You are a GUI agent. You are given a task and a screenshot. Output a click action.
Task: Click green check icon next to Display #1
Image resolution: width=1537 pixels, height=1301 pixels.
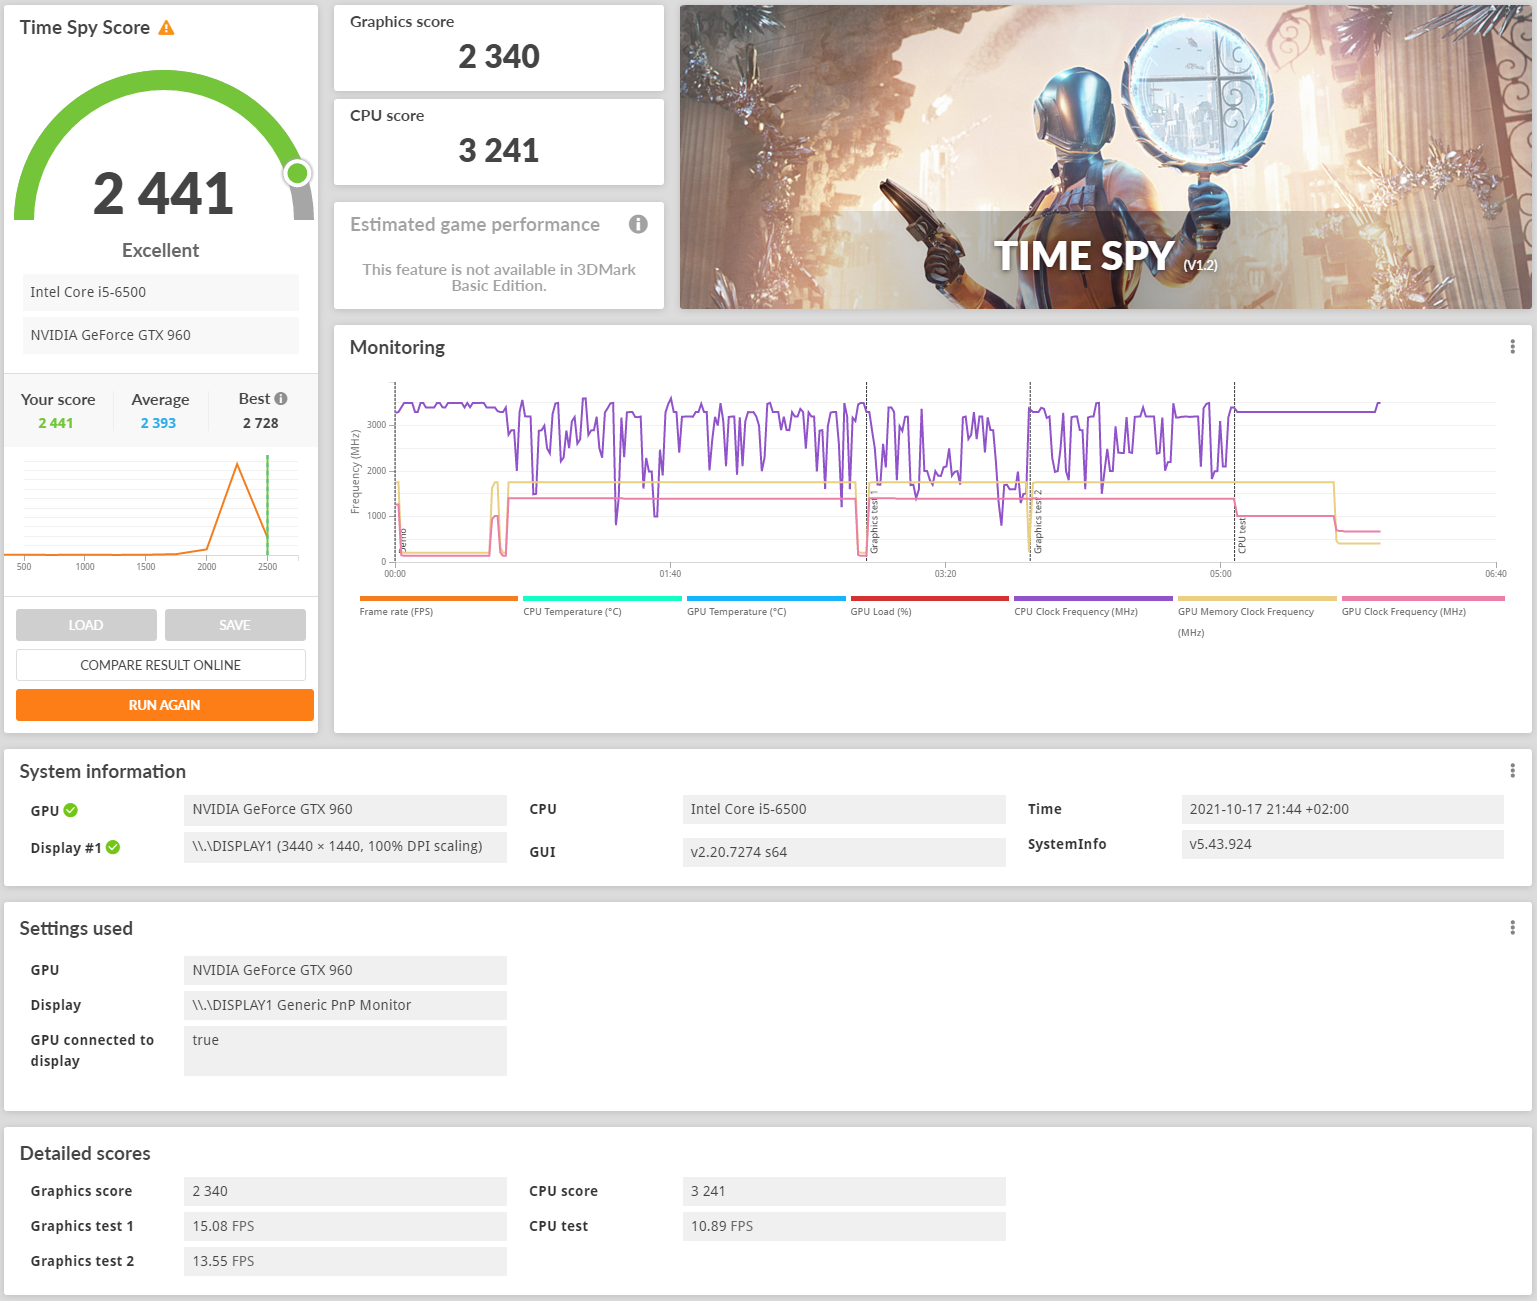coord(113,847)
